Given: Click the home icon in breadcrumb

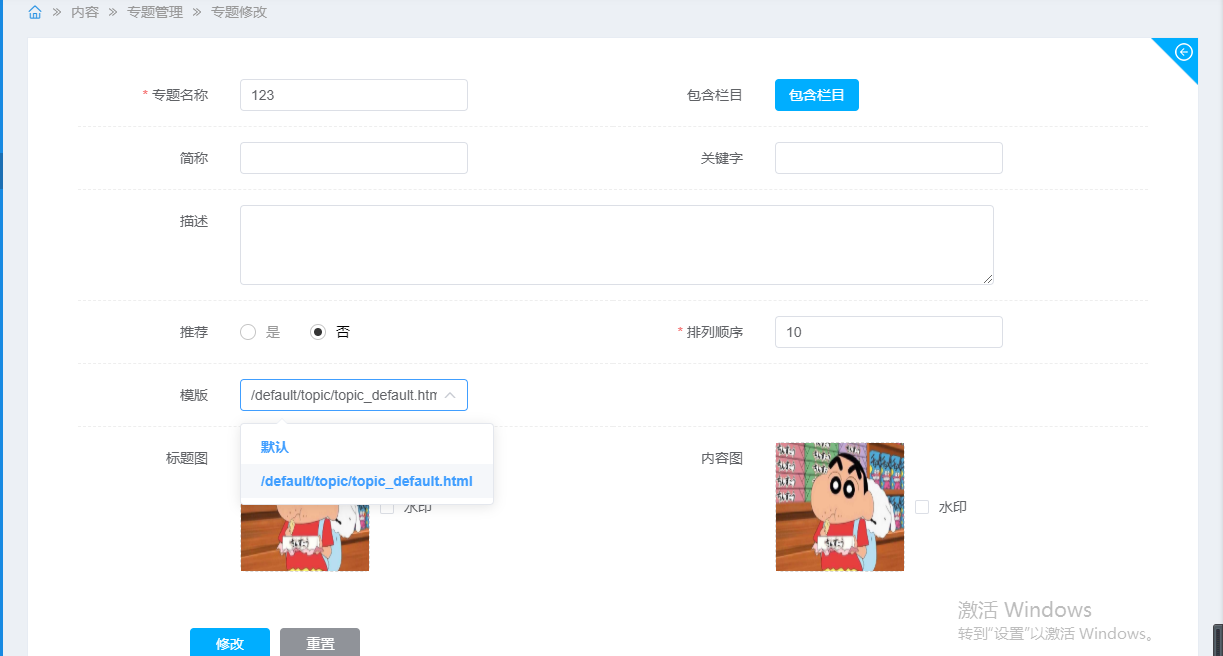Looking at the screenshot, I should point(35,13).
